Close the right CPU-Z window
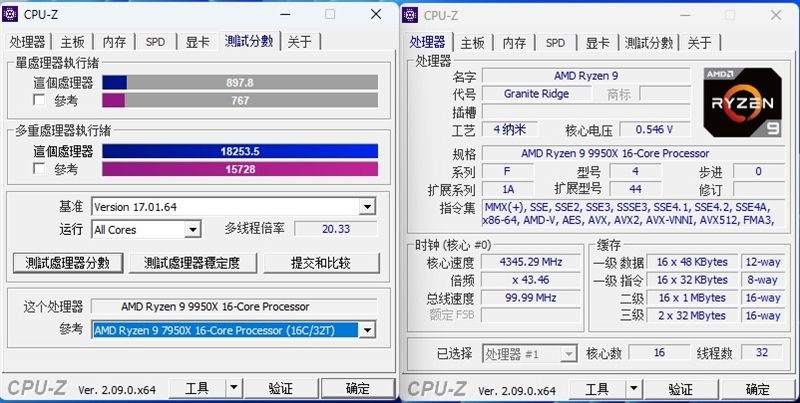800x403 pixels. click(776, 15)
